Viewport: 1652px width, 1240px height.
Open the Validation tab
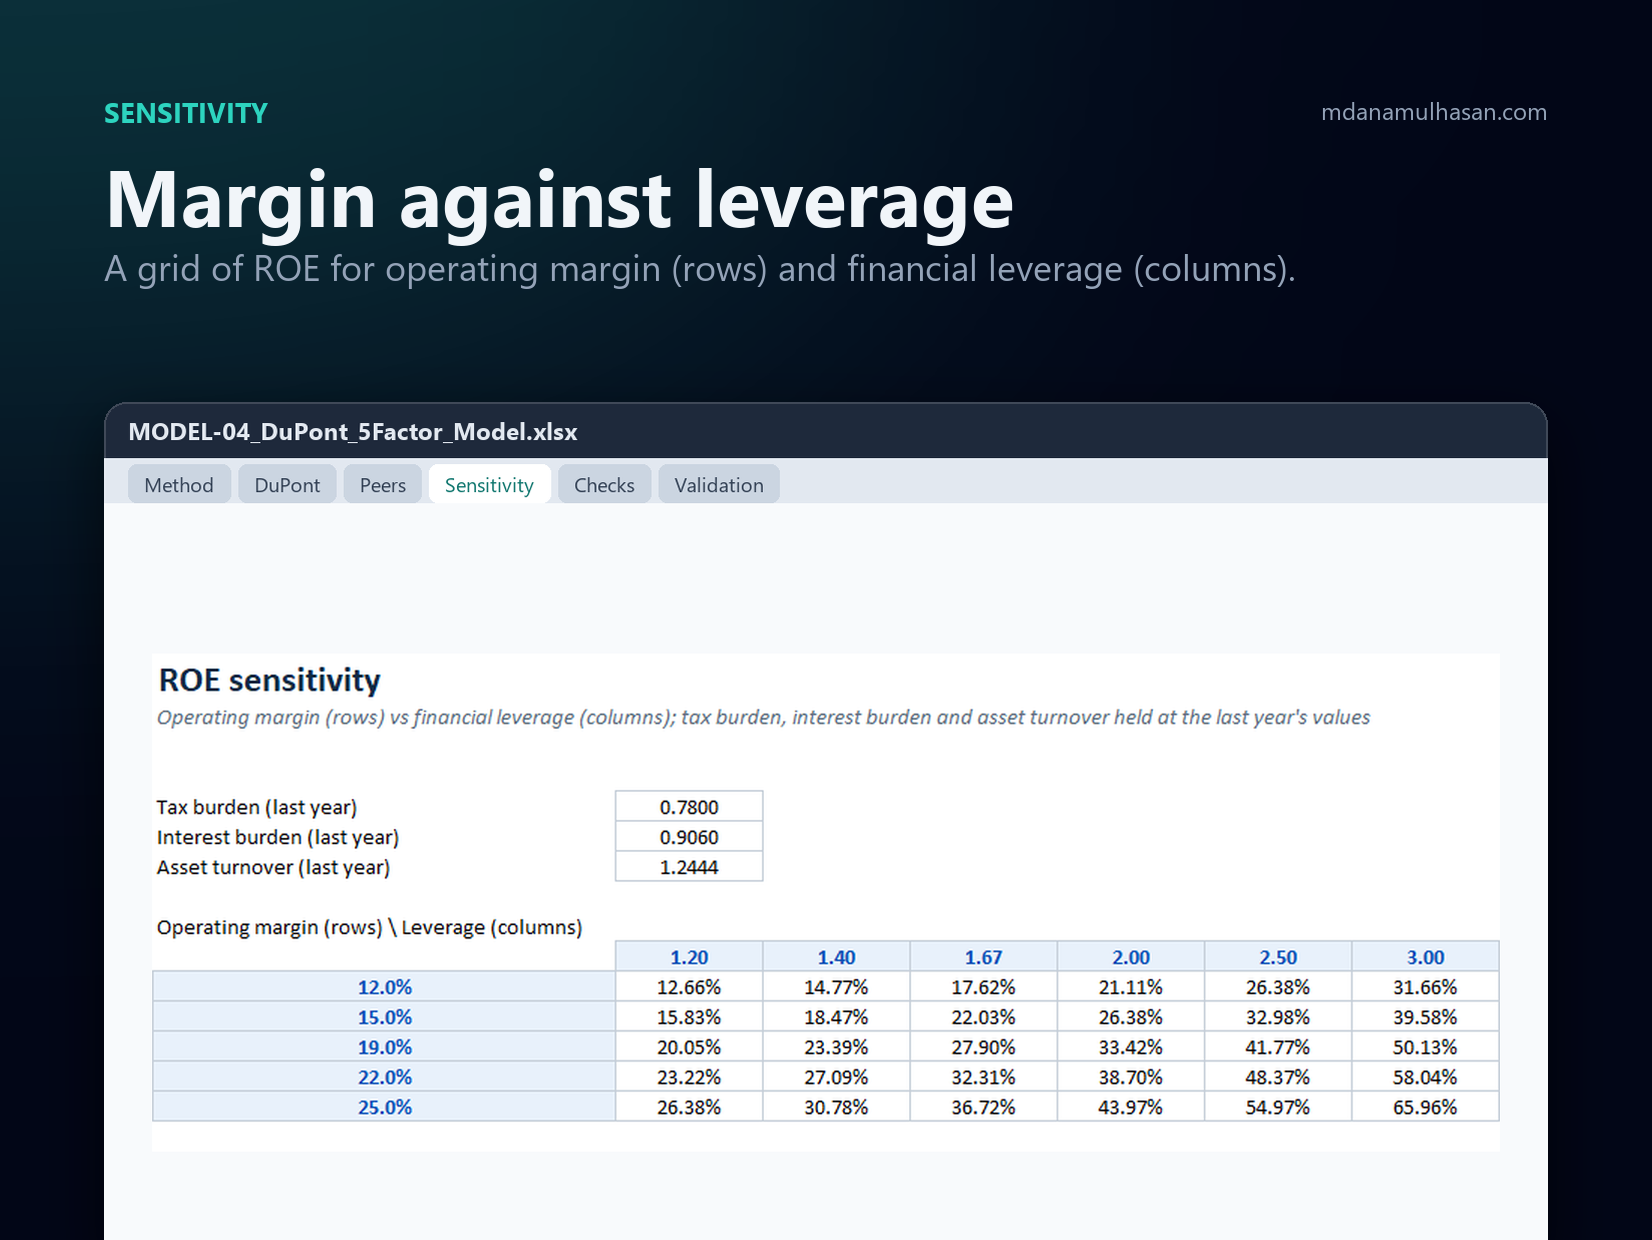click(x=719, y=485)
